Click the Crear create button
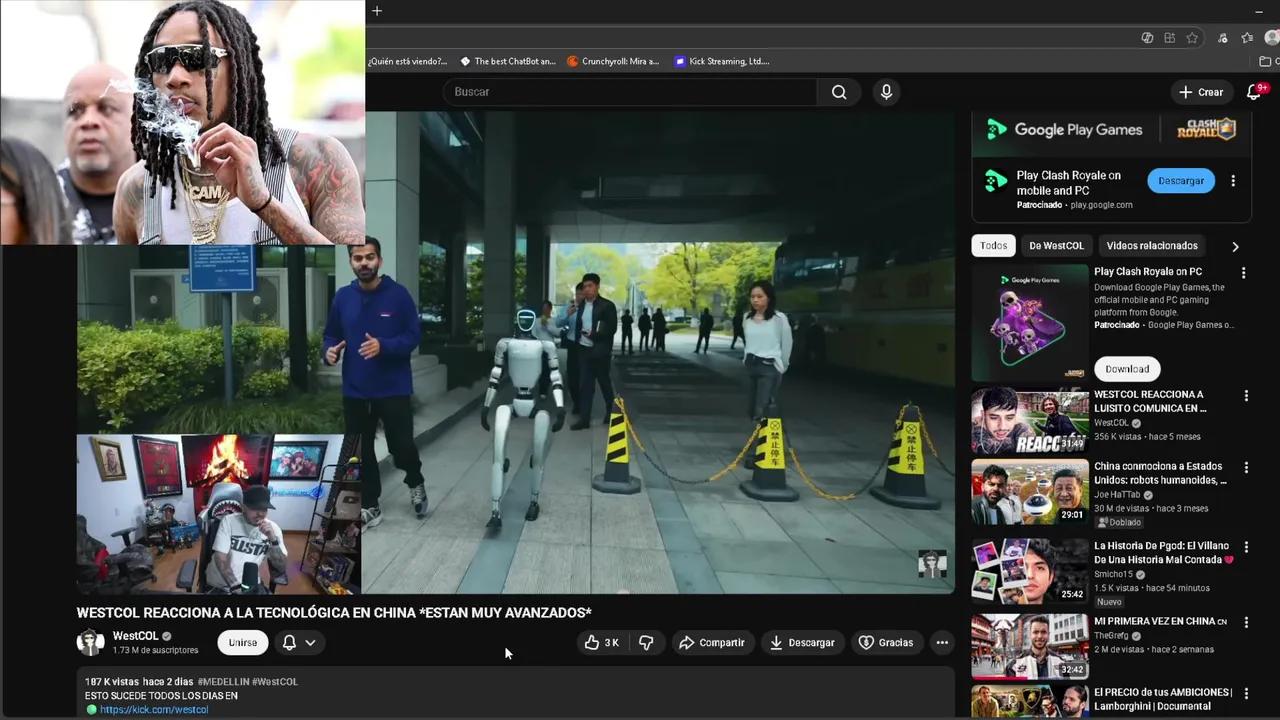Viewport: 1280px width, 720px height. pos(1201,92)
